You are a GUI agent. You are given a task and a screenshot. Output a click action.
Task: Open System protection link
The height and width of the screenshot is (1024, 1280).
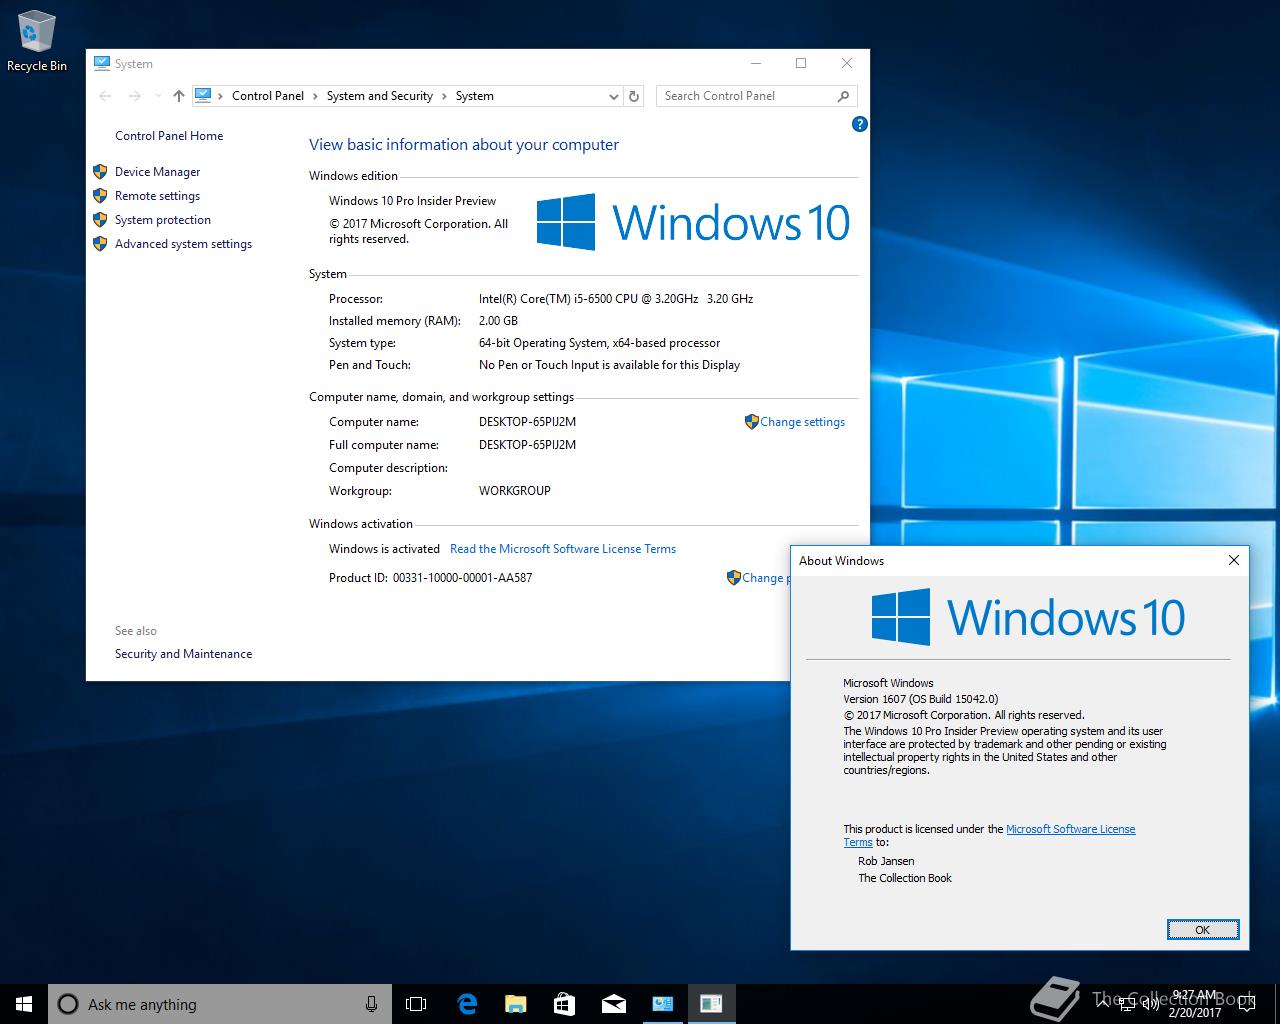coord(163,220)
